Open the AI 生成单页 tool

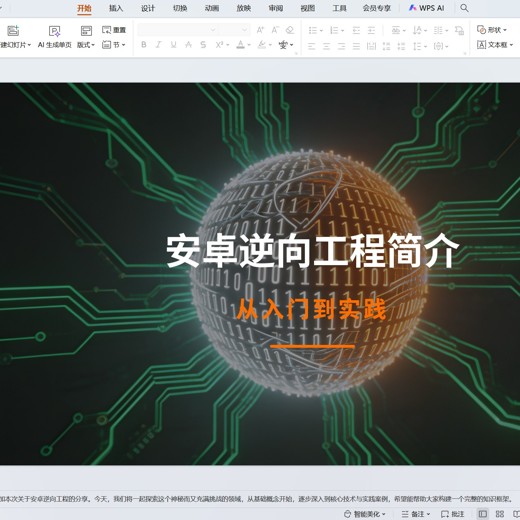(55, 37)
